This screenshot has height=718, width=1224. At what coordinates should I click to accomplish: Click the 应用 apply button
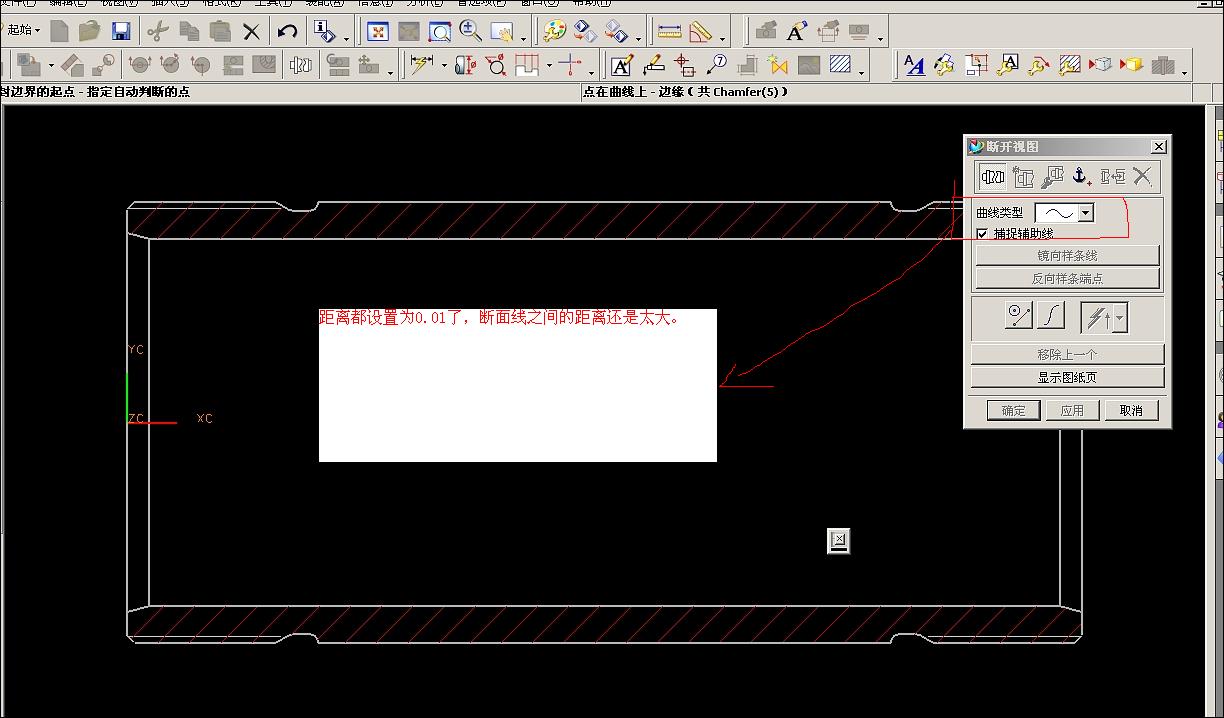[x=1072, y=411]
